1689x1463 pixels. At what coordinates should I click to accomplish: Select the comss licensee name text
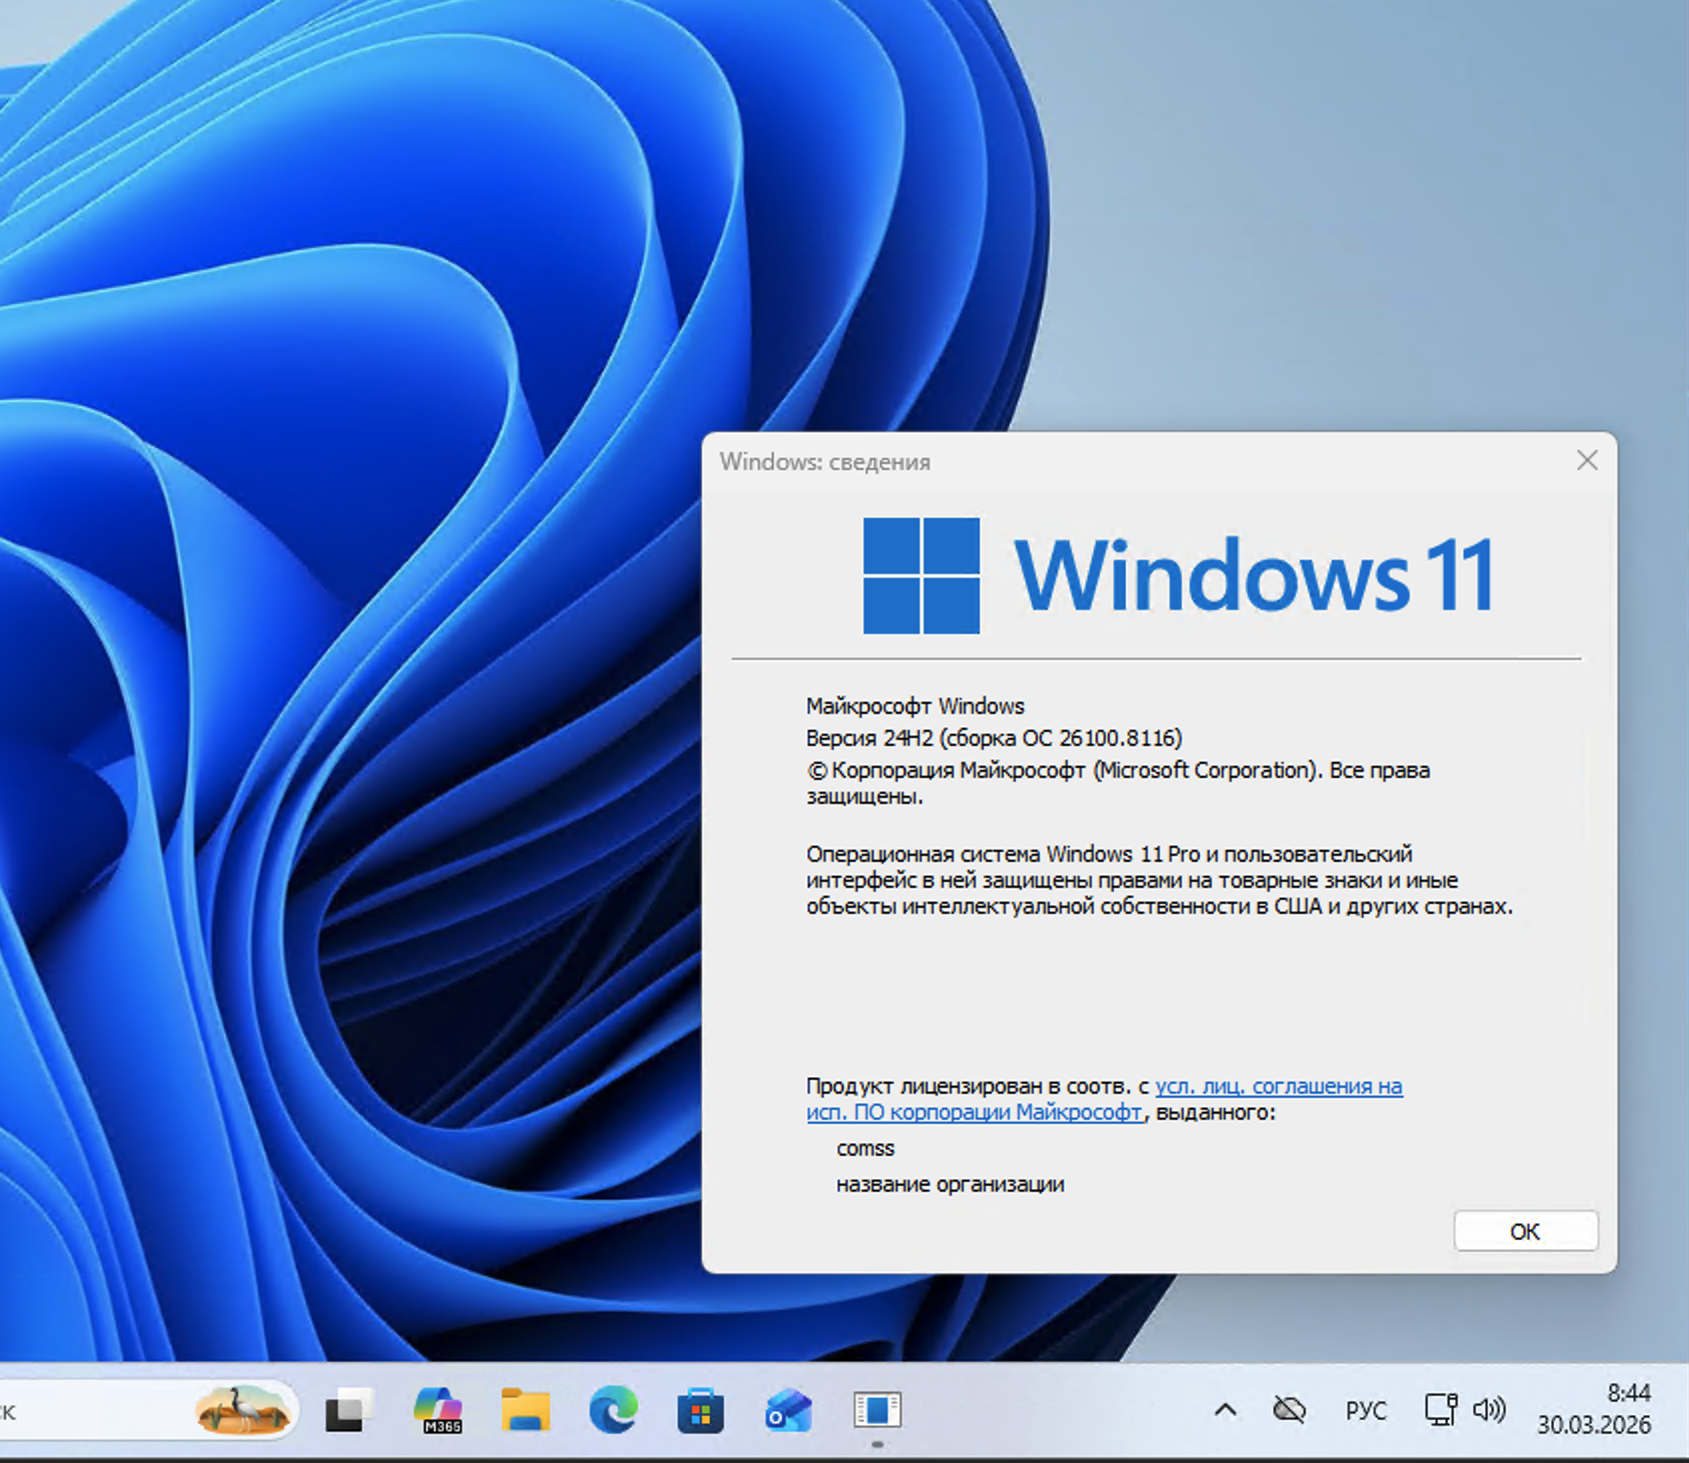click(864, 1148)
